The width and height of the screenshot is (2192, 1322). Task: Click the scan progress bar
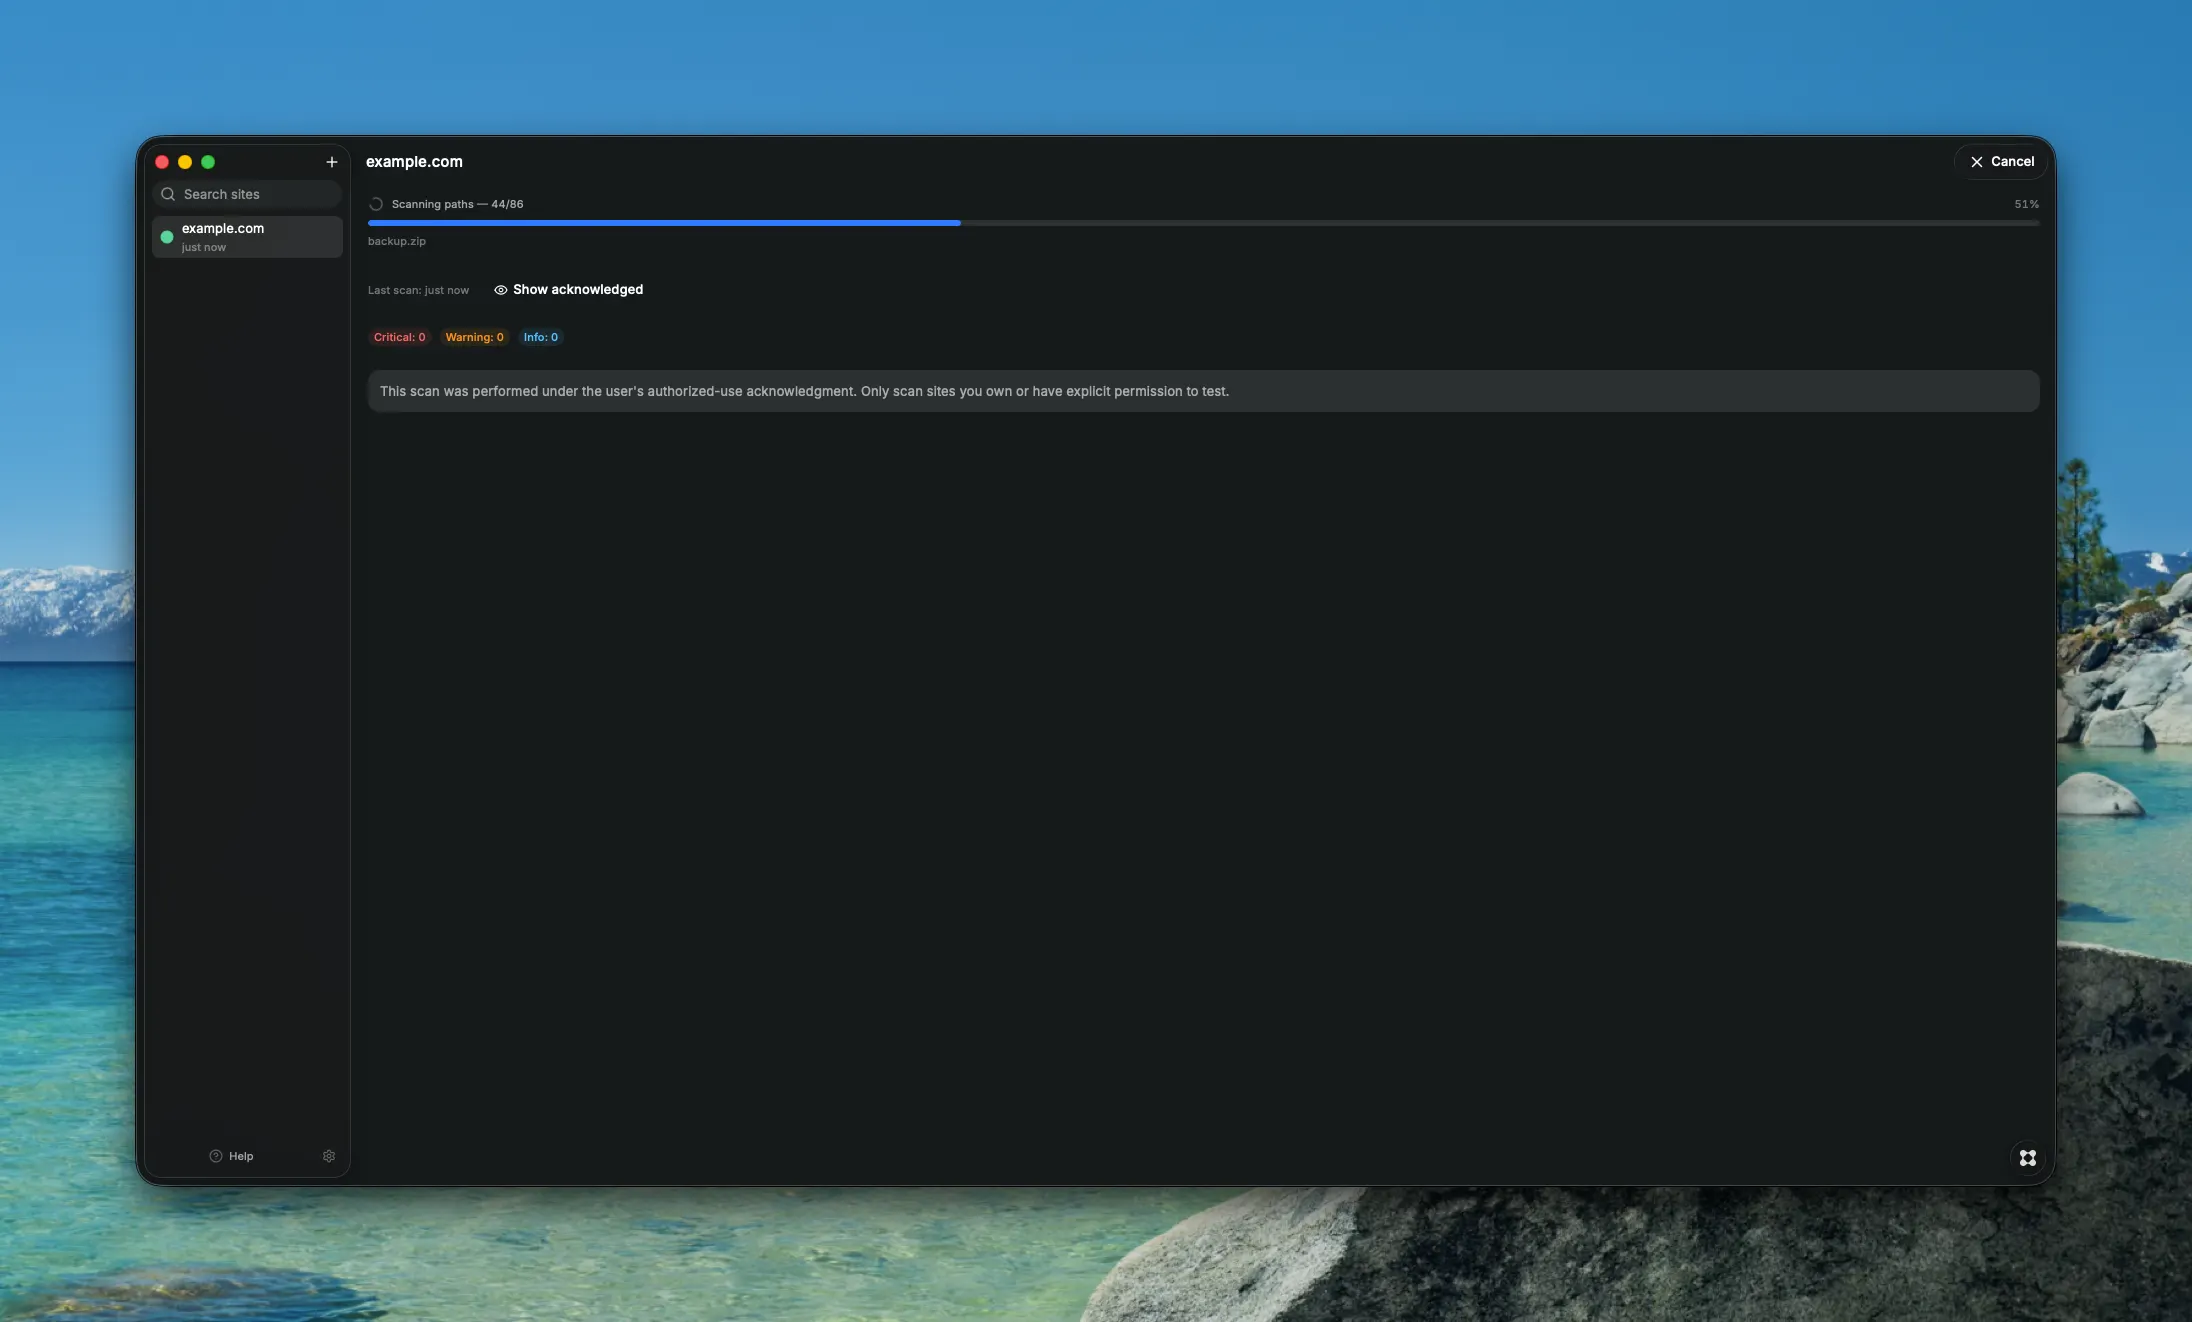tap(1203, 223)
